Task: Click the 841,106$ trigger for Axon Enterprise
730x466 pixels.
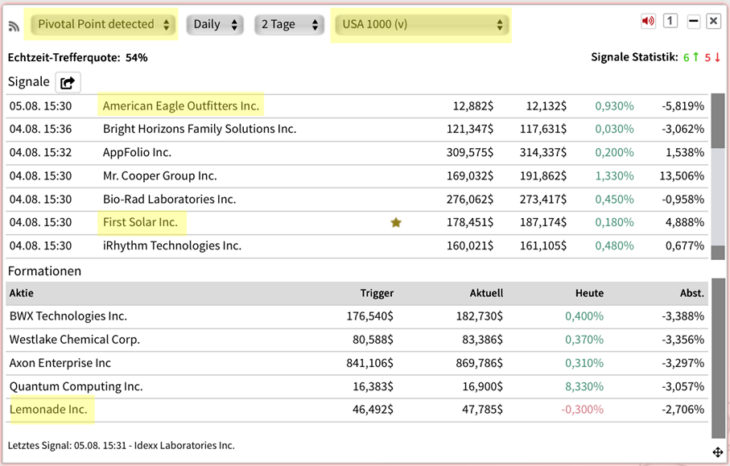Action: 370,363
